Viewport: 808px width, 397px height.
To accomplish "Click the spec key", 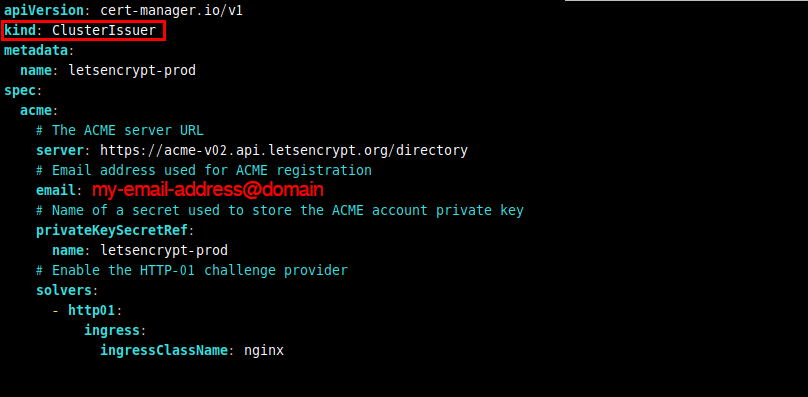I will (20, 91).
